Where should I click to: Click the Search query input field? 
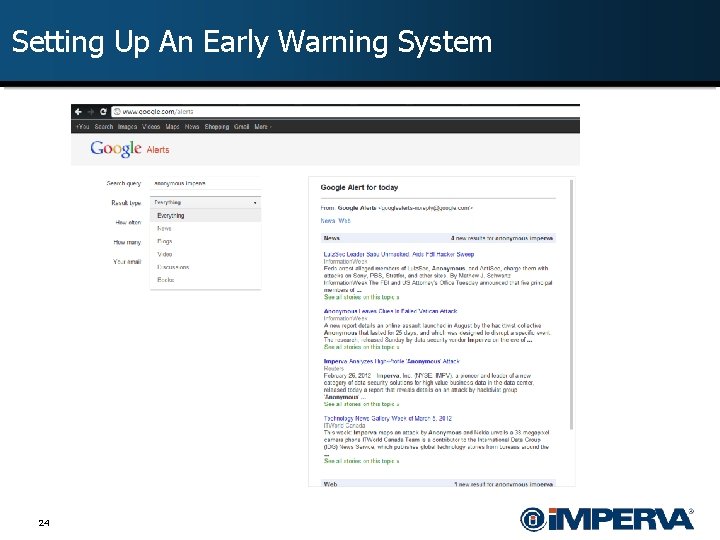206,183
